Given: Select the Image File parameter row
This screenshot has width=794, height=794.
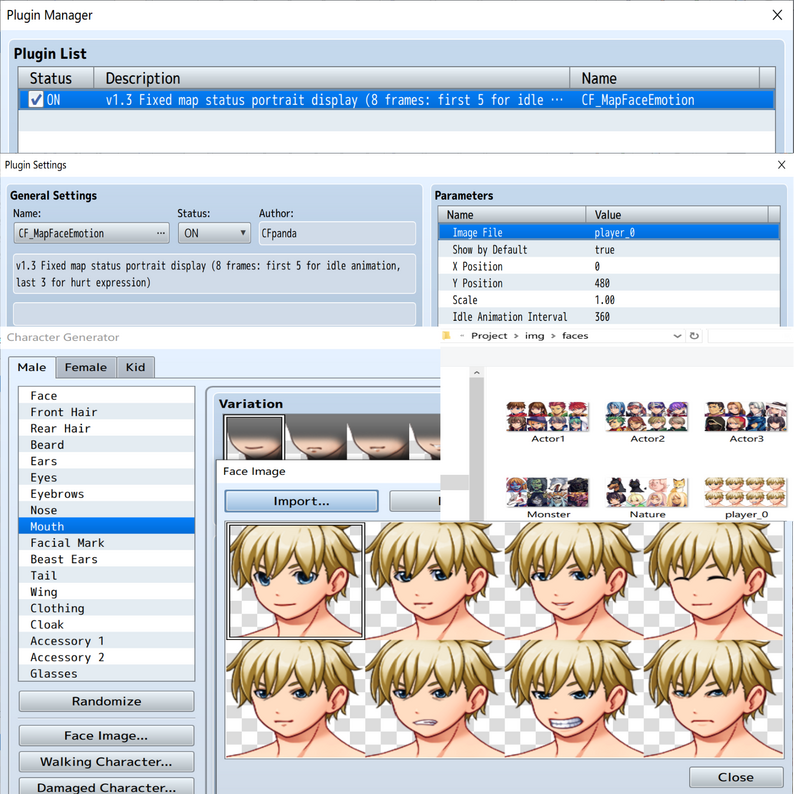Looking at the screenshot, I should coord(609,232).
